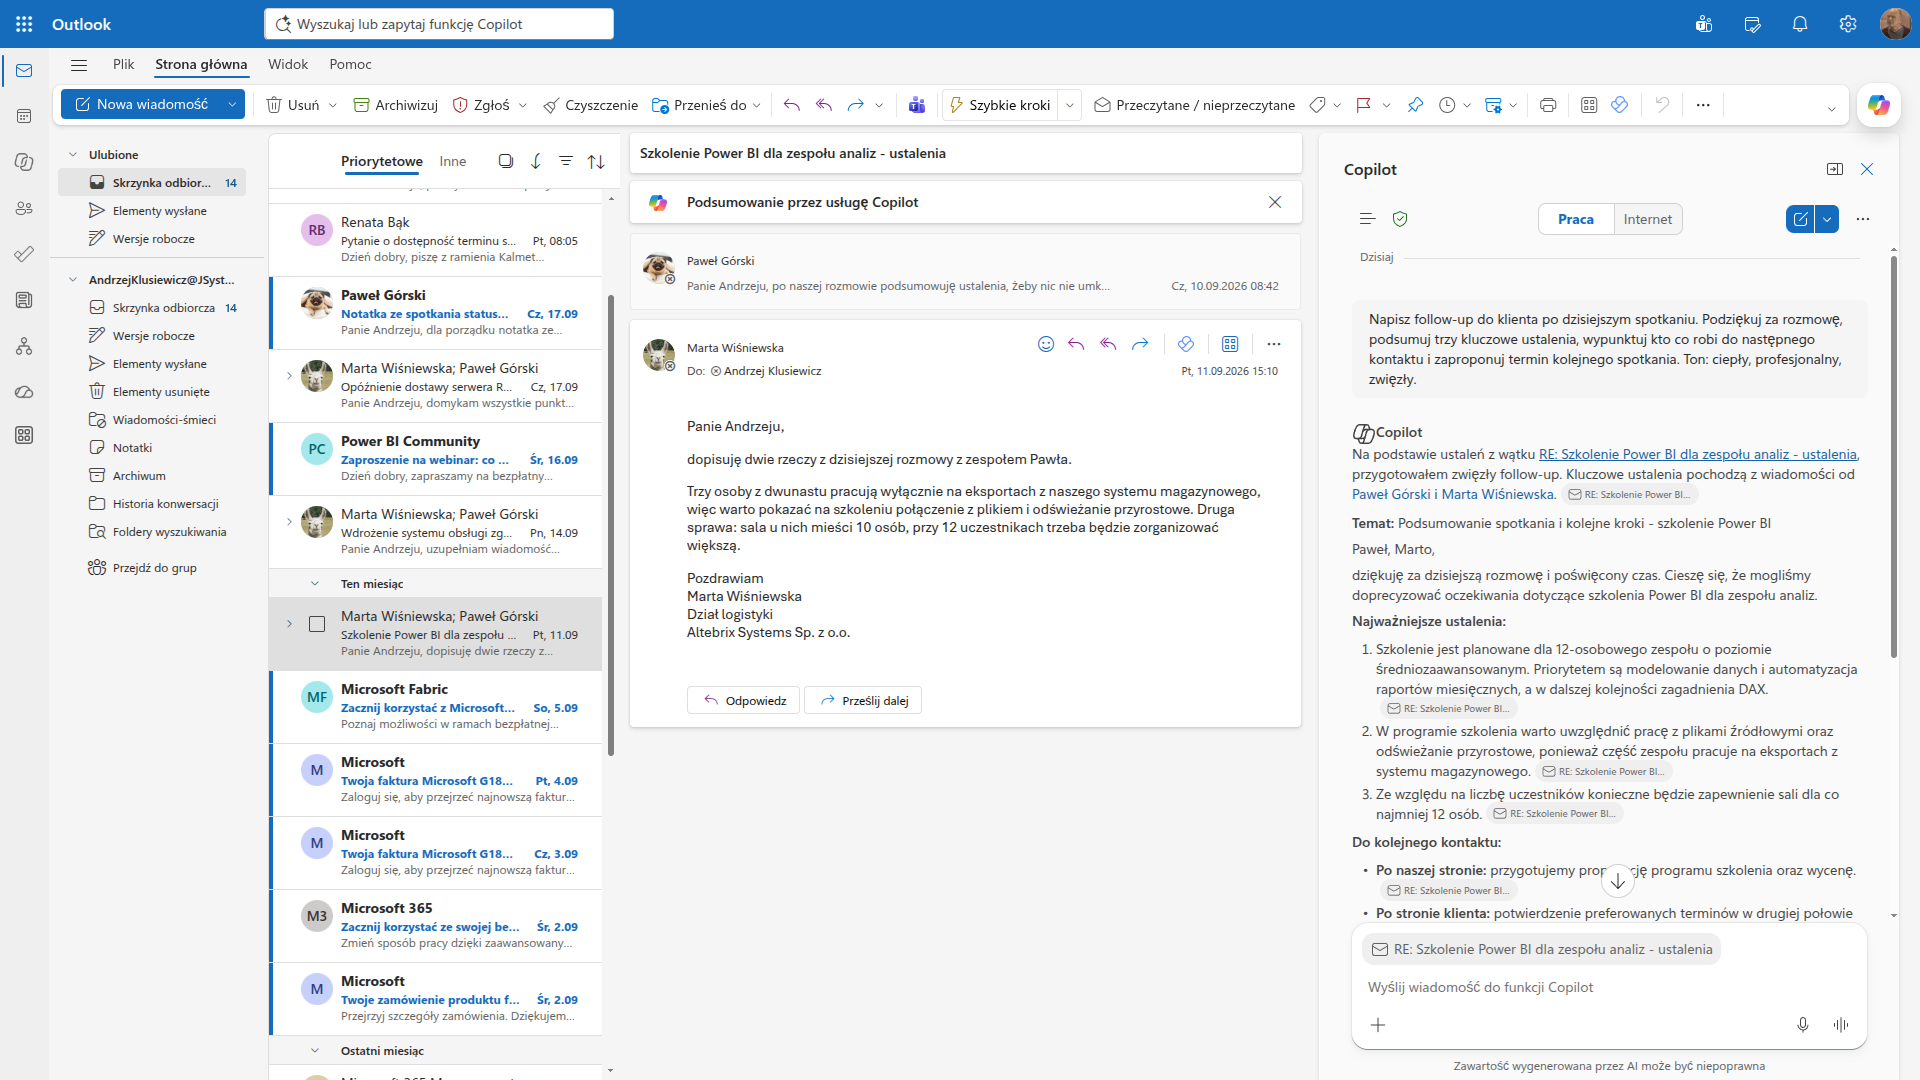This screenshot has width=1920, height=1080.
Task: Open More apps grid icon in rail
Action: [24, 435]
